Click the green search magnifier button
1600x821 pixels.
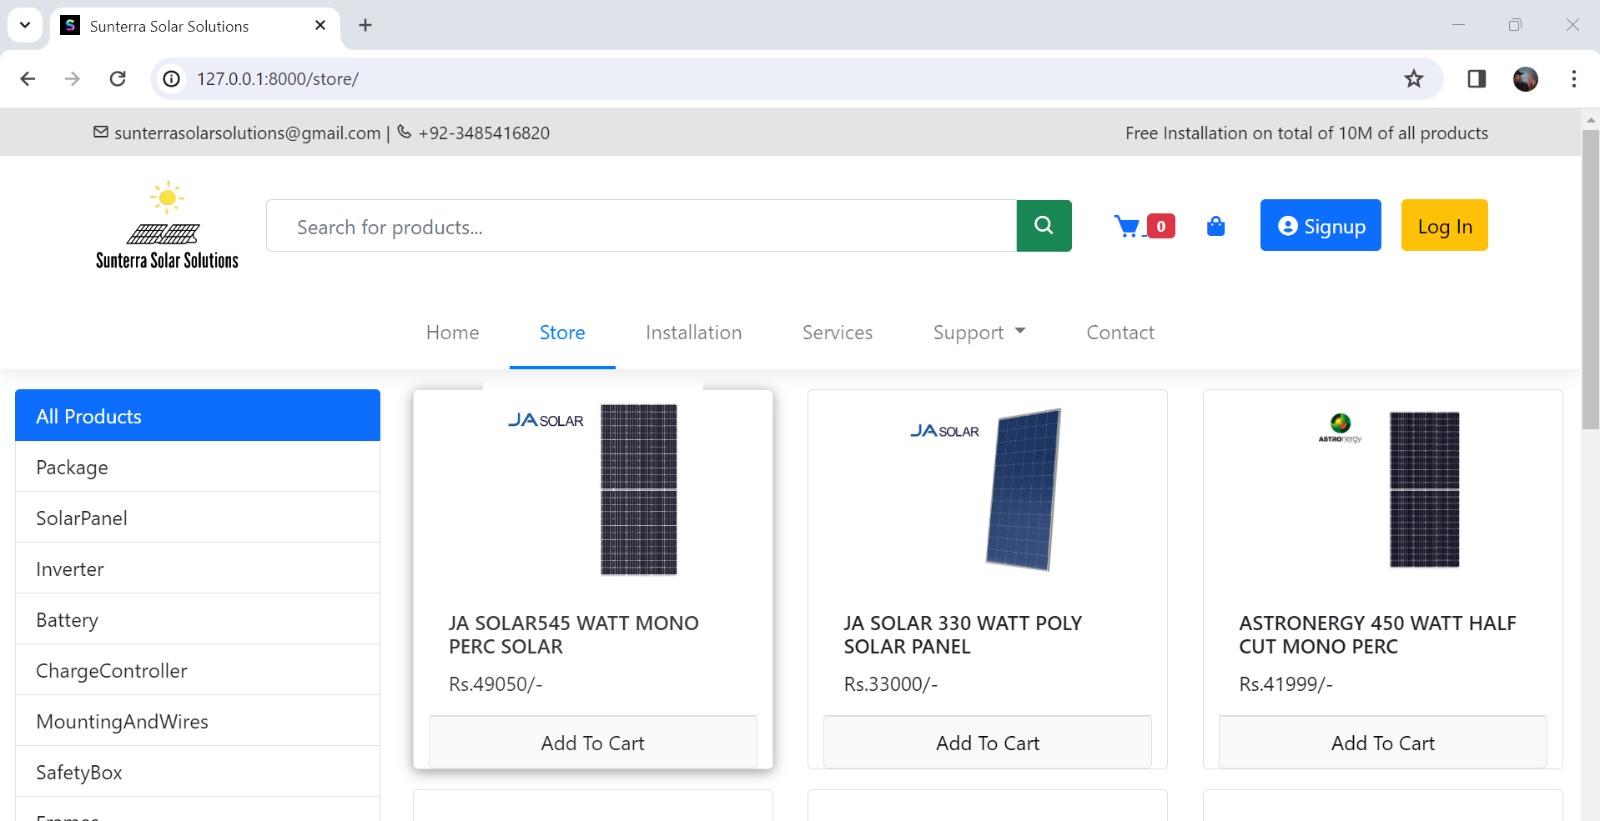1044,226
